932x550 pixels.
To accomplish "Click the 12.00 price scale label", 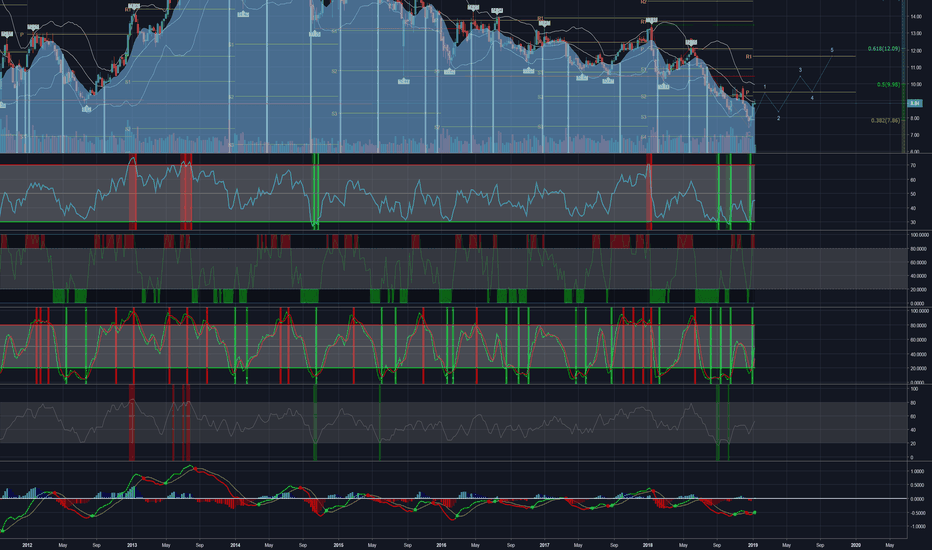I will click(x=916, y=51).
